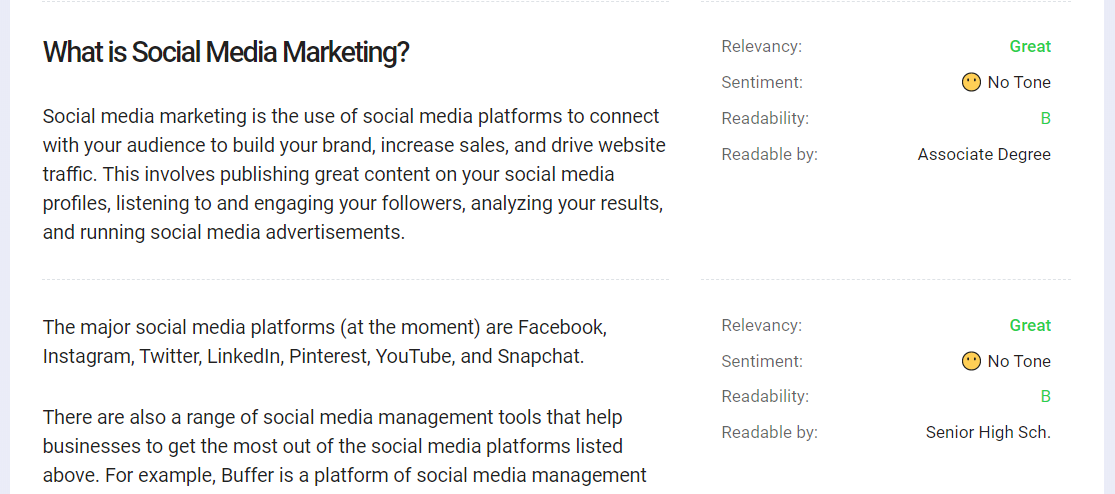Click the Readability label in the Associate Degree block
Image resolution: width=1115 pixels, height=494 pixels.
[x=765, y=119]
